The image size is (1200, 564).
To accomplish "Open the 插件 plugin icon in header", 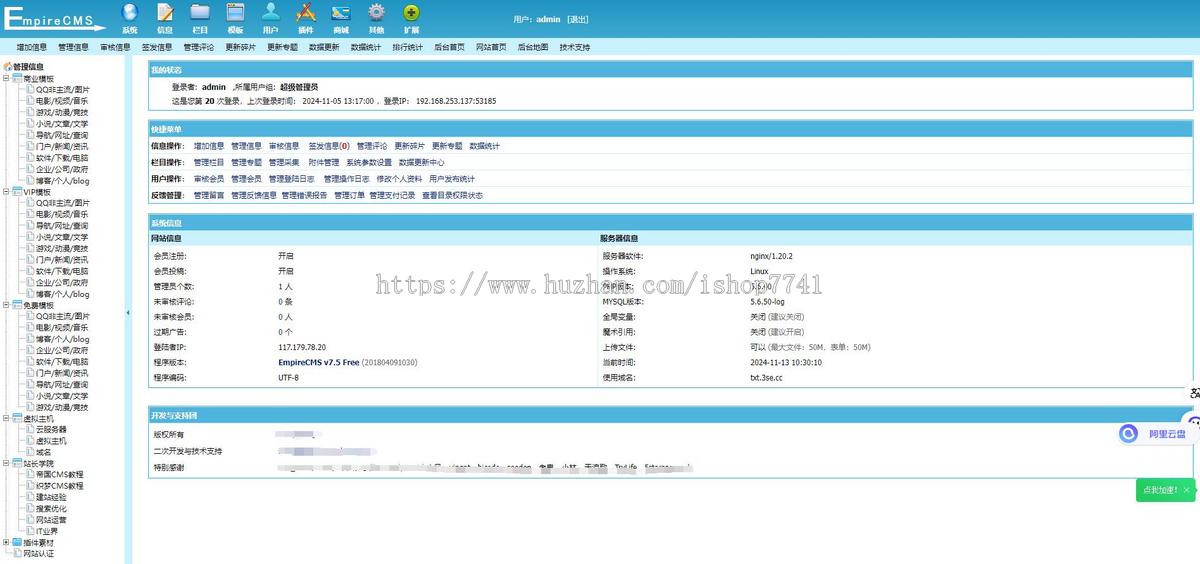I will pos(306,12).
